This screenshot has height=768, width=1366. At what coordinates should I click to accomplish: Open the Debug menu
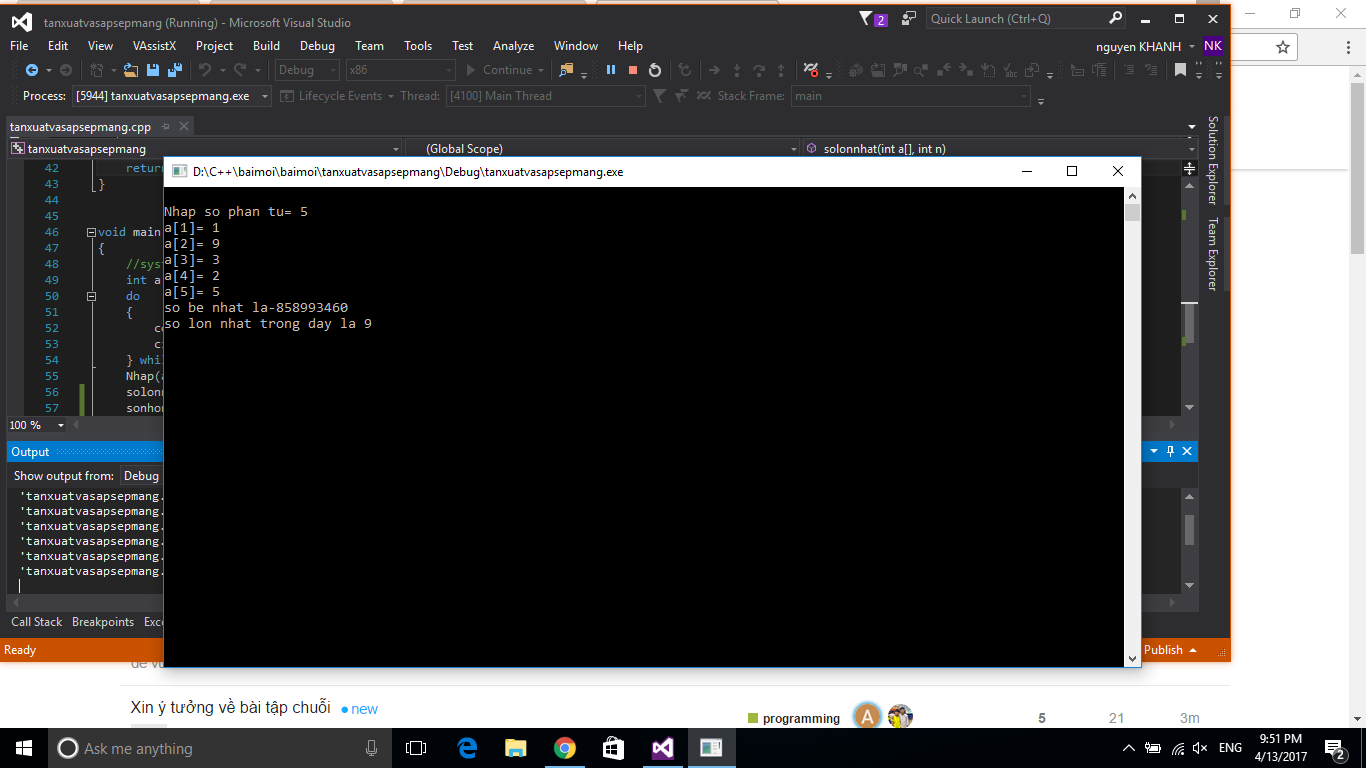(317, 46)
